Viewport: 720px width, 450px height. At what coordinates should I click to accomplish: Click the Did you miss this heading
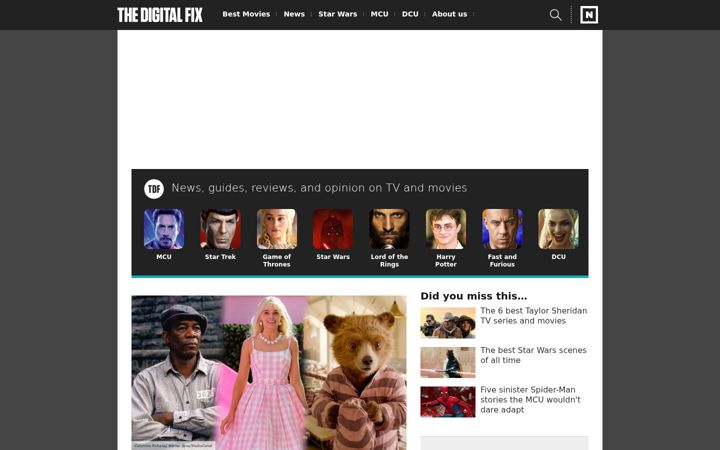point(473,296)
